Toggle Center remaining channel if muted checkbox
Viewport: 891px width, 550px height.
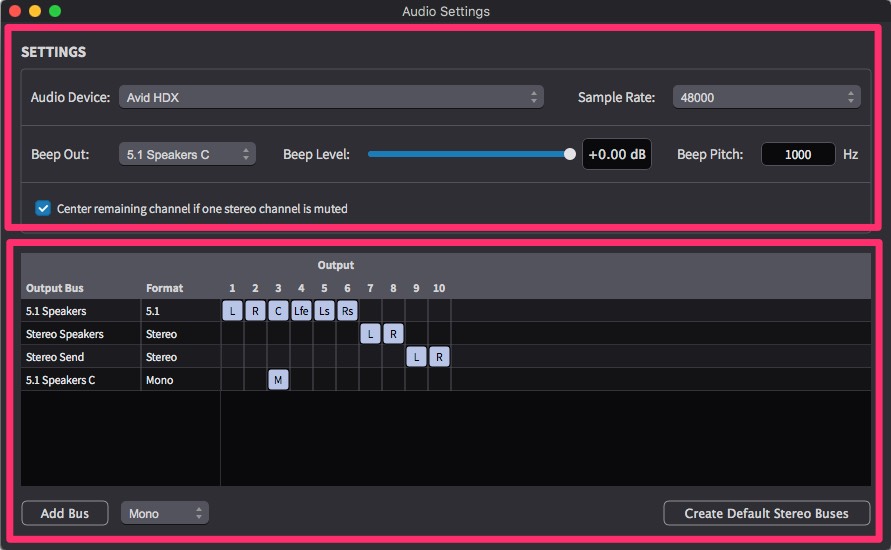click(43, 208)
